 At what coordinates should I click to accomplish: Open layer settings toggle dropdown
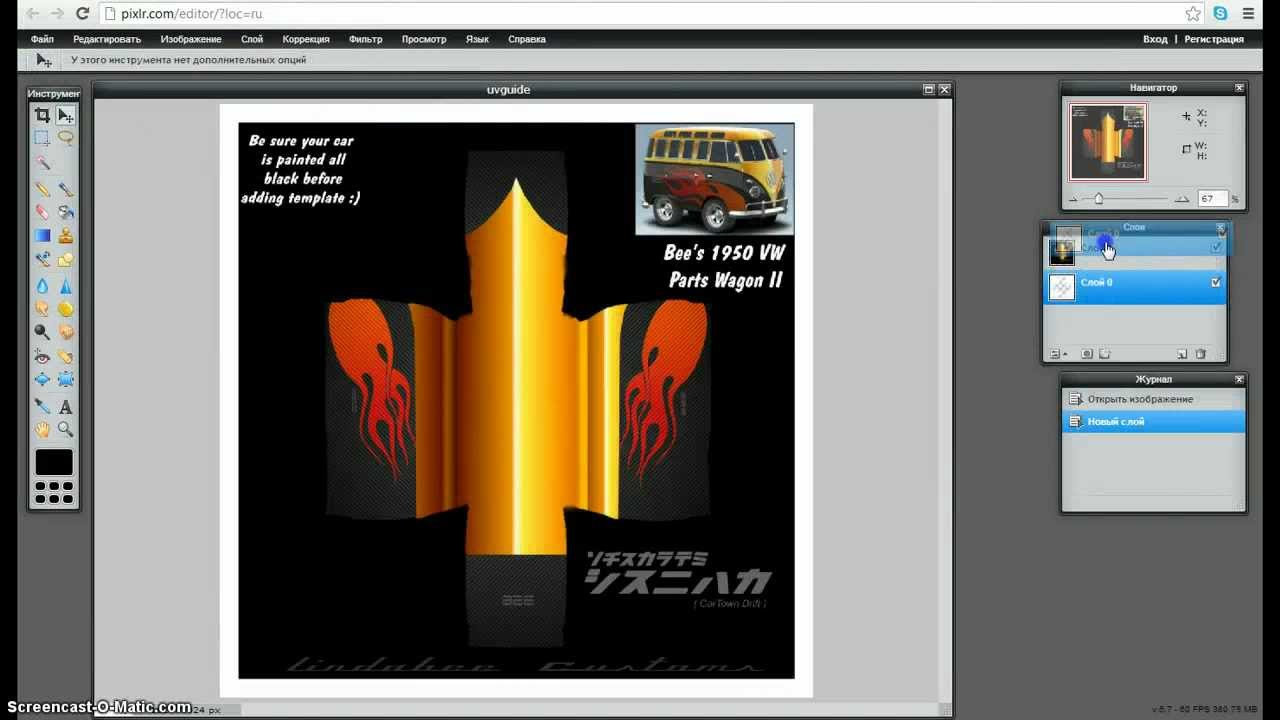pyautogui.click(x=1058, y=354)
